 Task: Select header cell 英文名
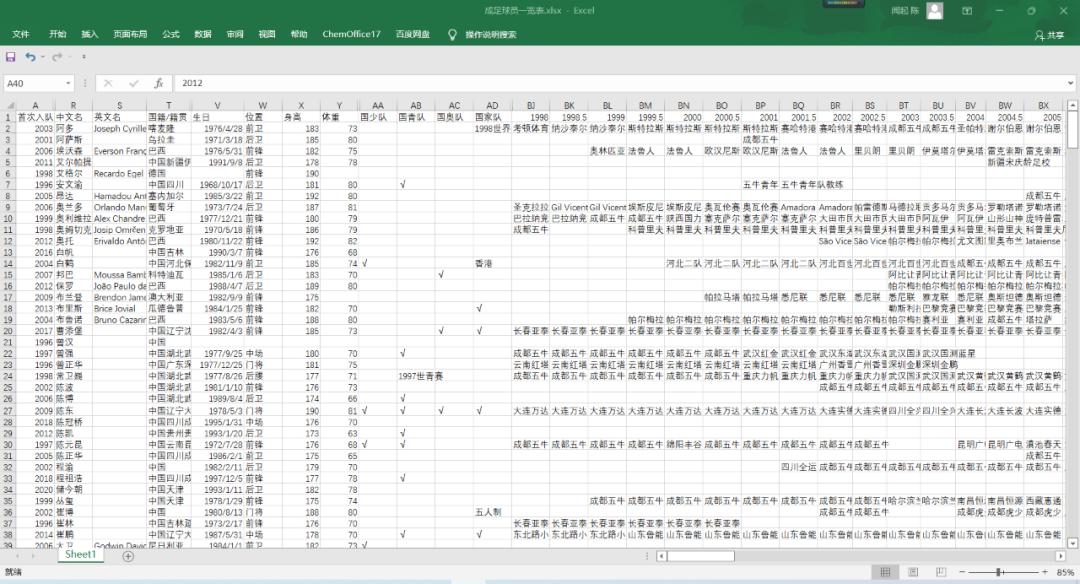click(x=119, y=117)
